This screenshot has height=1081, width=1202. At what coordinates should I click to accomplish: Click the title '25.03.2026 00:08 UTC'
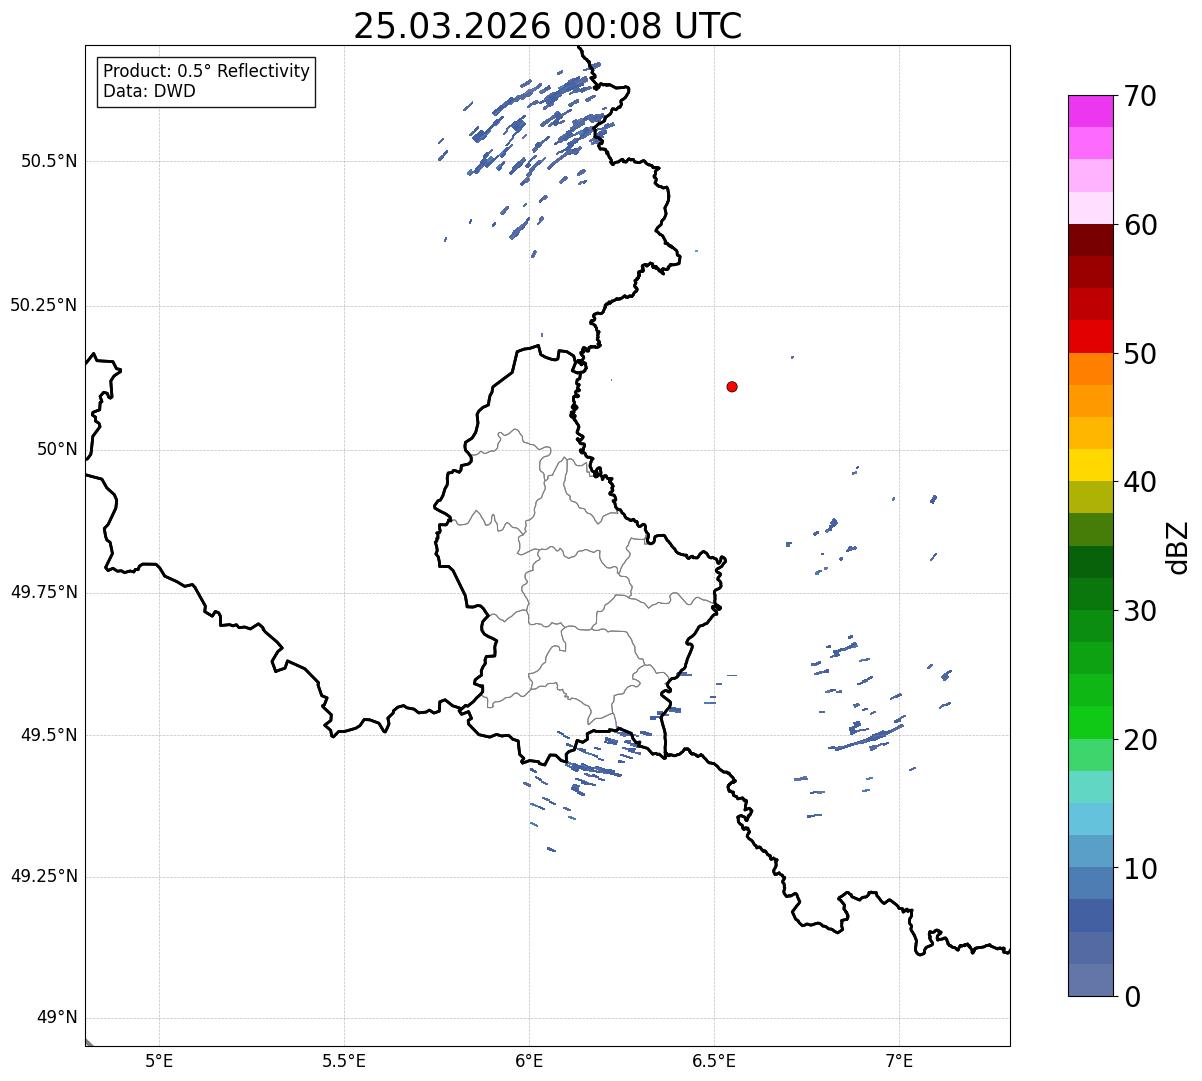(548, 26)
